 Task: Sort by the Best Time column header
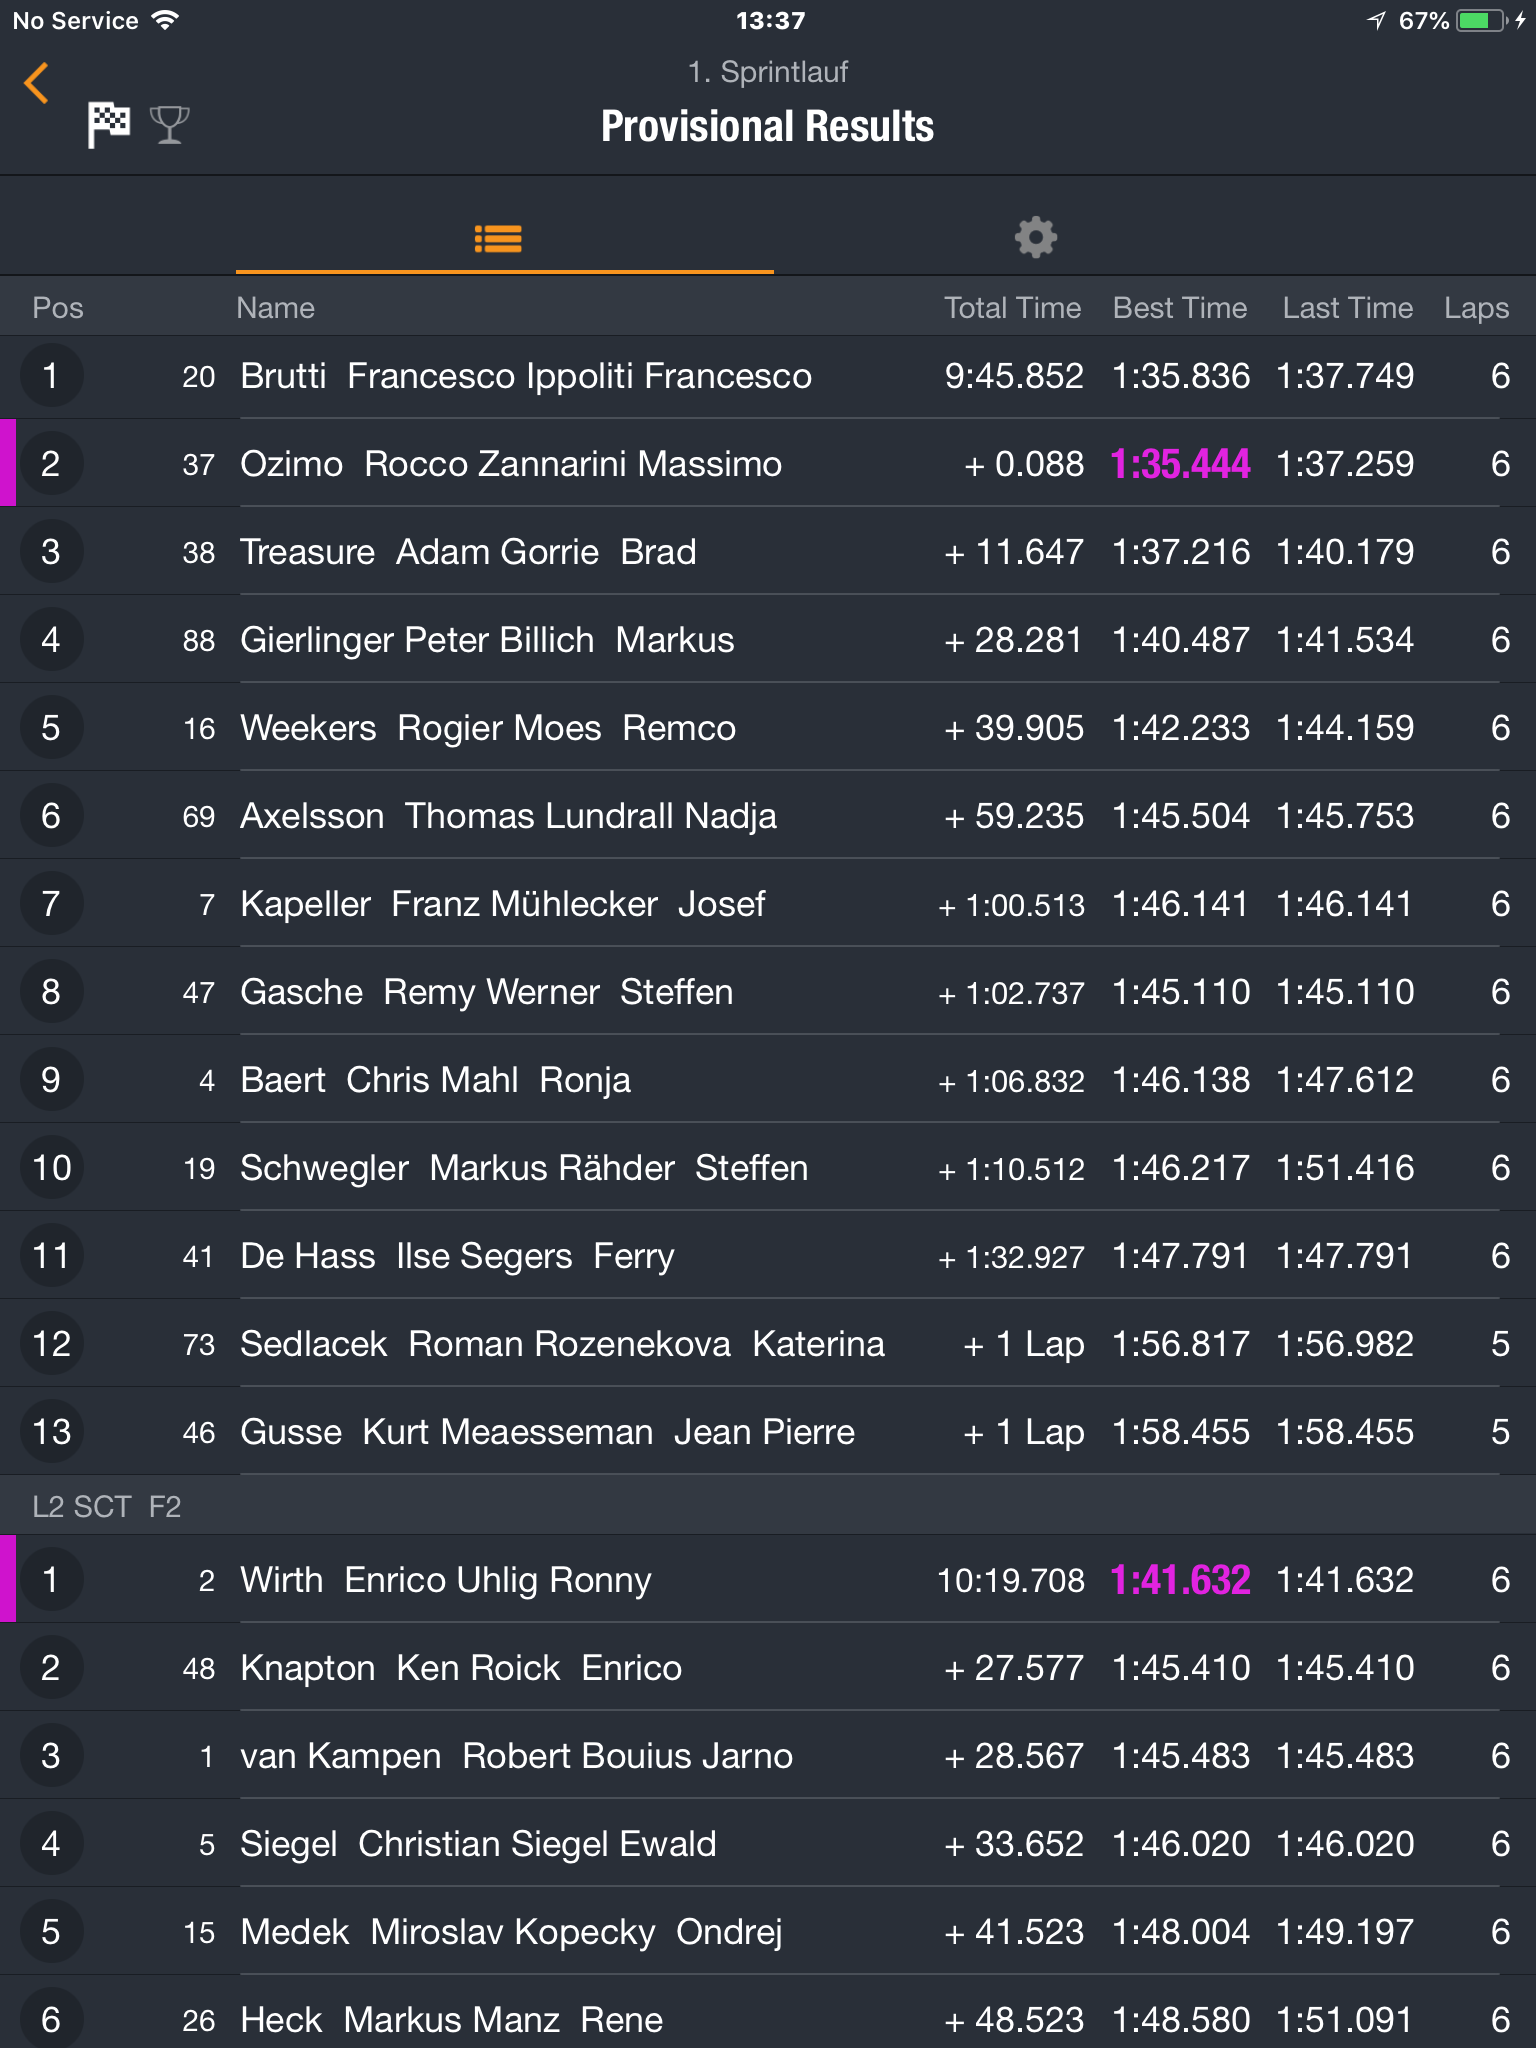[x=1180, y=308]
